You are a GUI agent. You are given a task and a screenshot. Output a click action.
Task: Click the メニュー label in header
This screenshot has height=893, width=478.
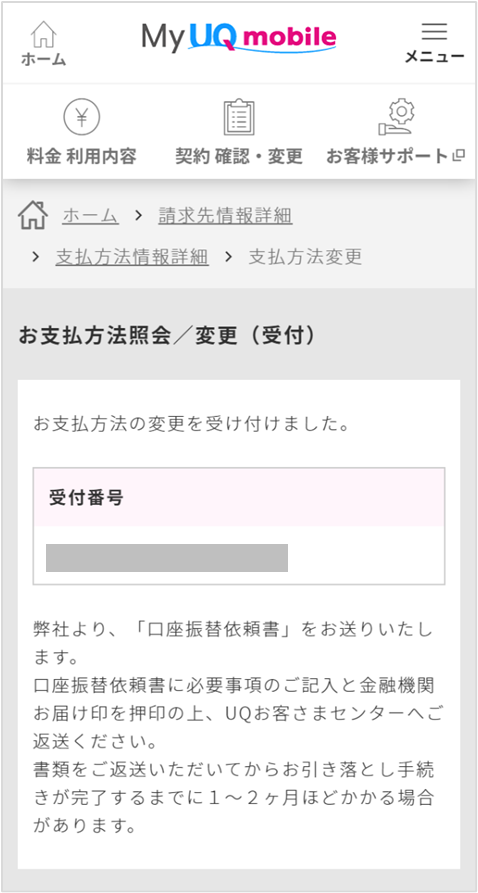coord(434,56)
